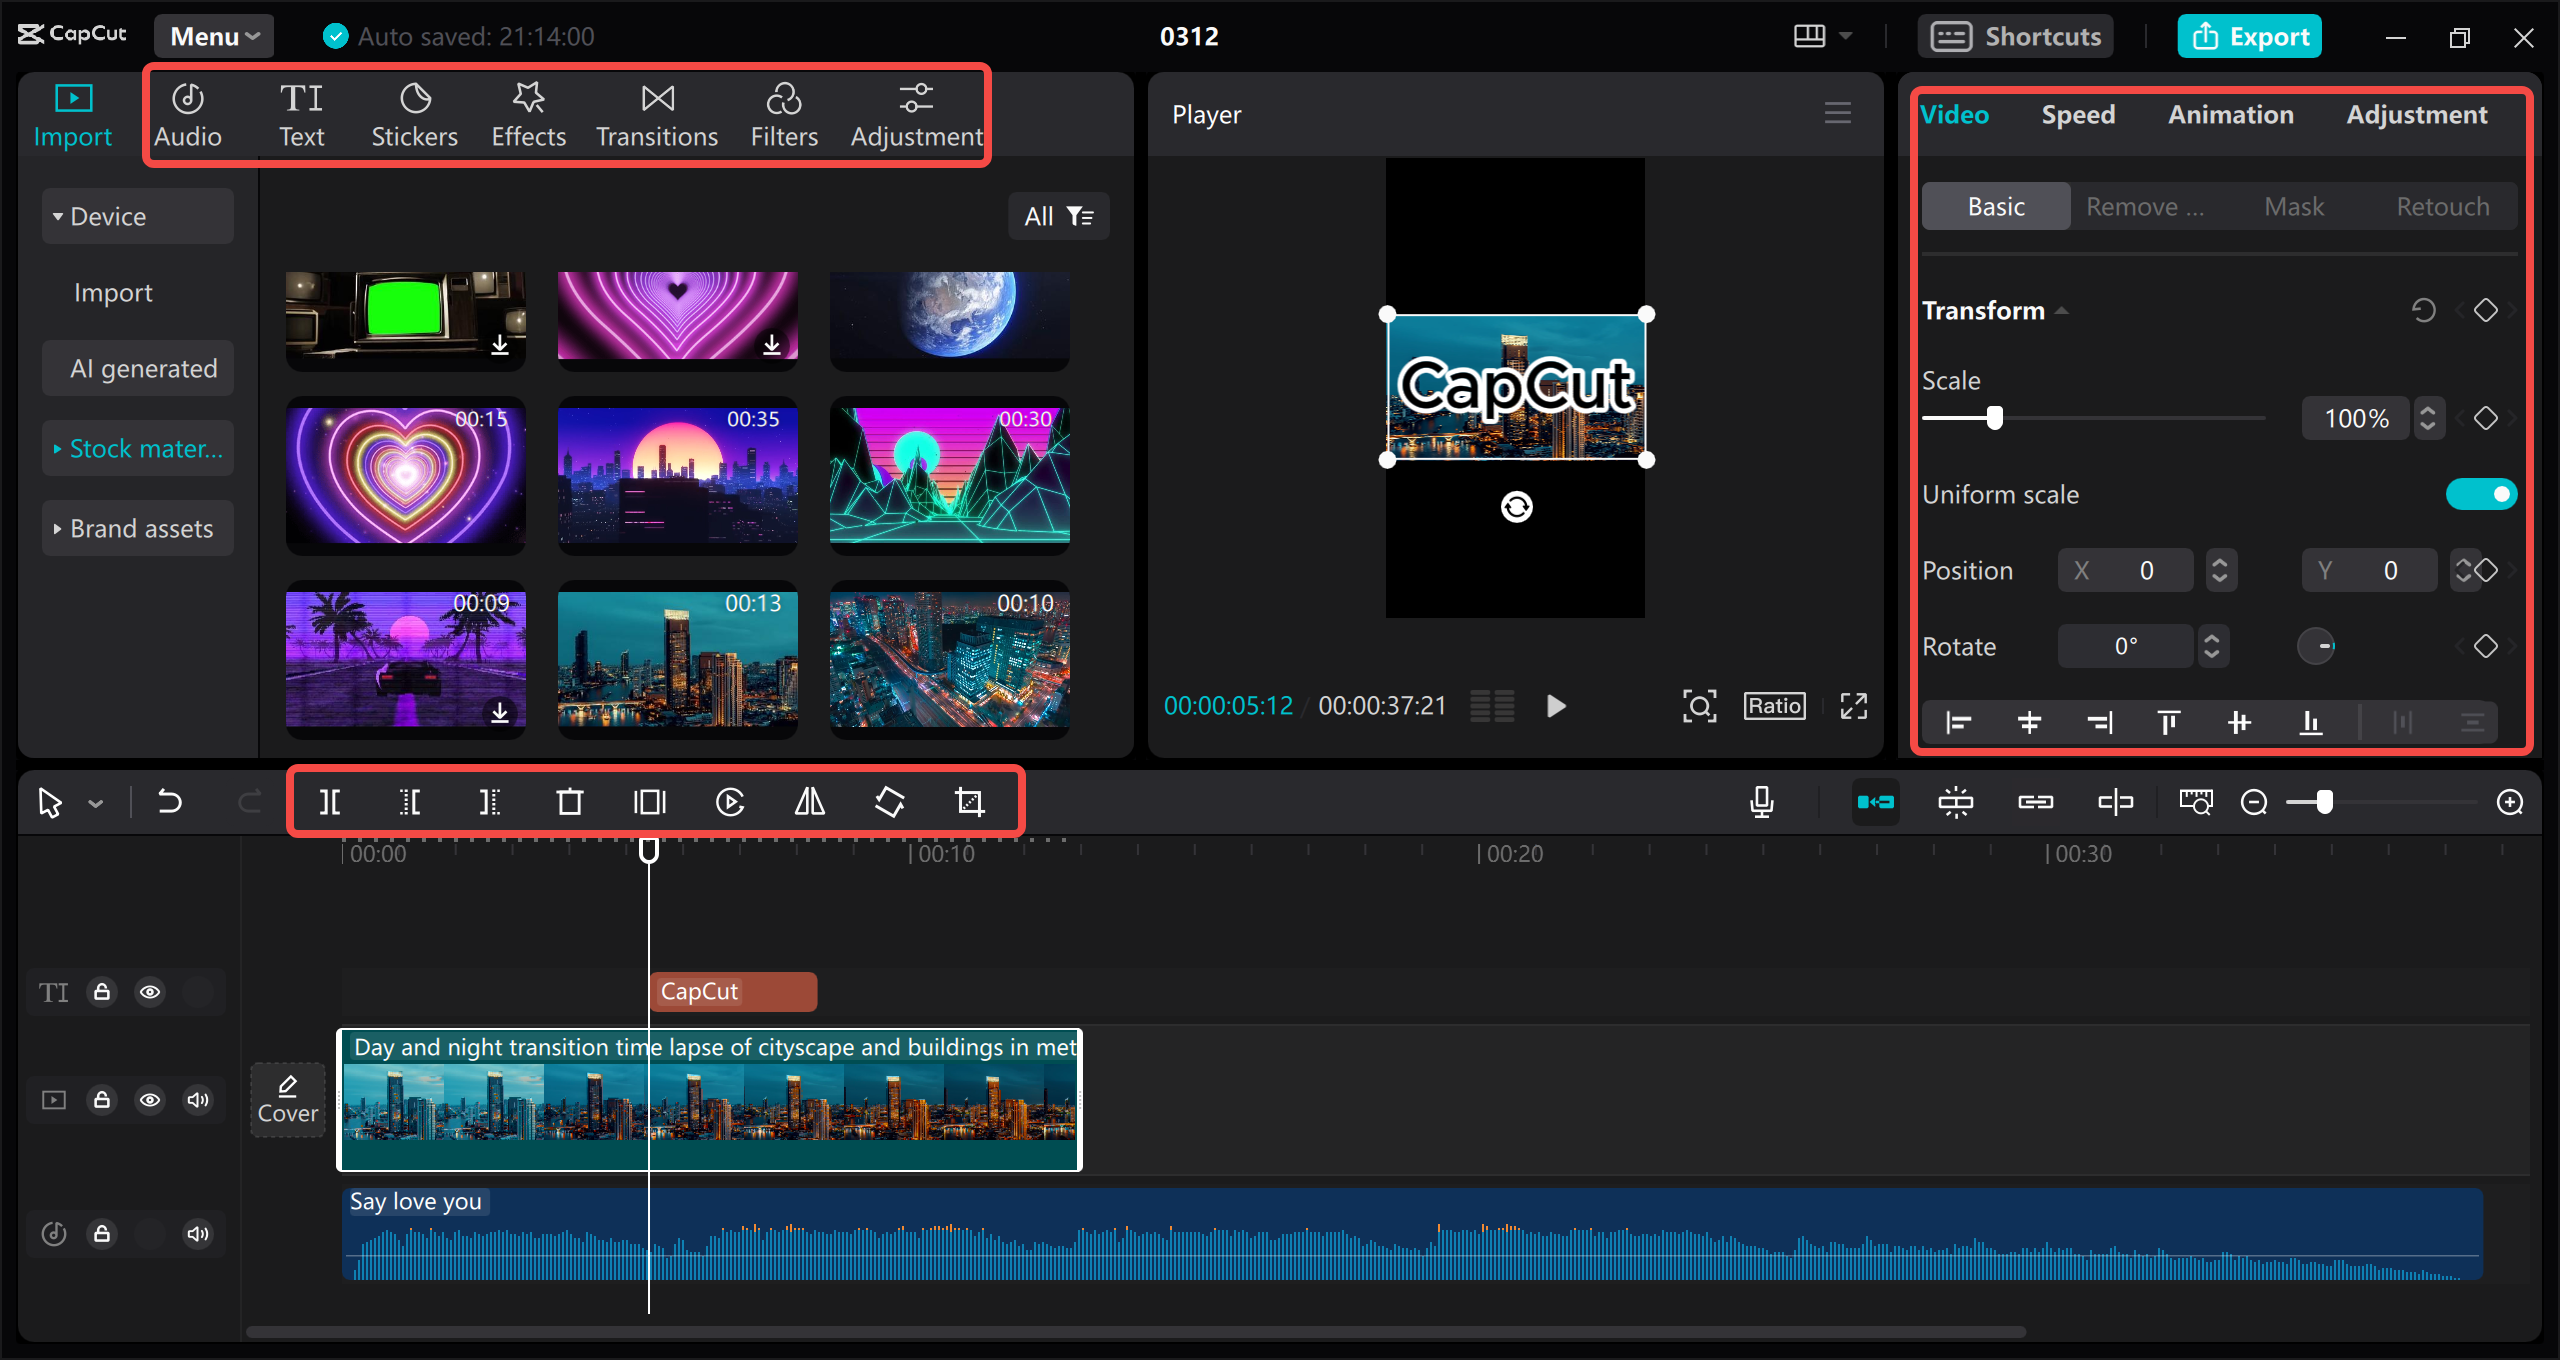Click the Mask tab in Video panel
The height and width of the screenshot is (1360, 2560).
(x=2292, y=203)
